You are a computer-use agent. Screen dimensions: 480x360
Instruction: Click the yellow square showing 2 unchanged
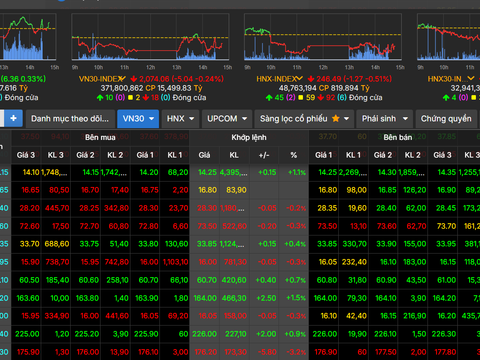click(130, 98)
